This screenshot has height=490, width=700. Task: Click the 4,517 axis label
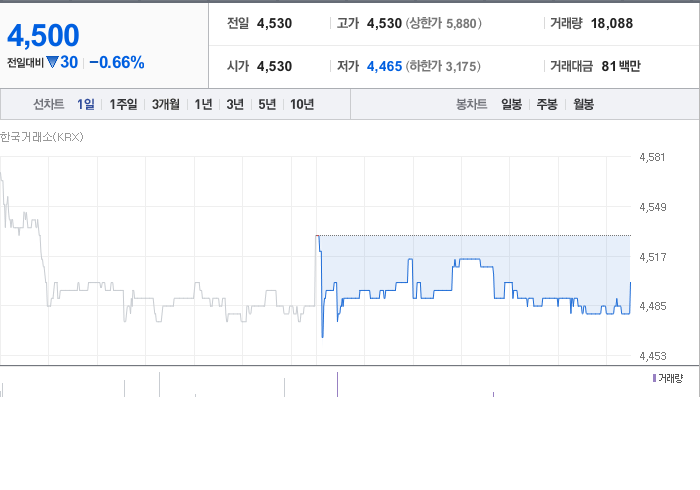653,257
